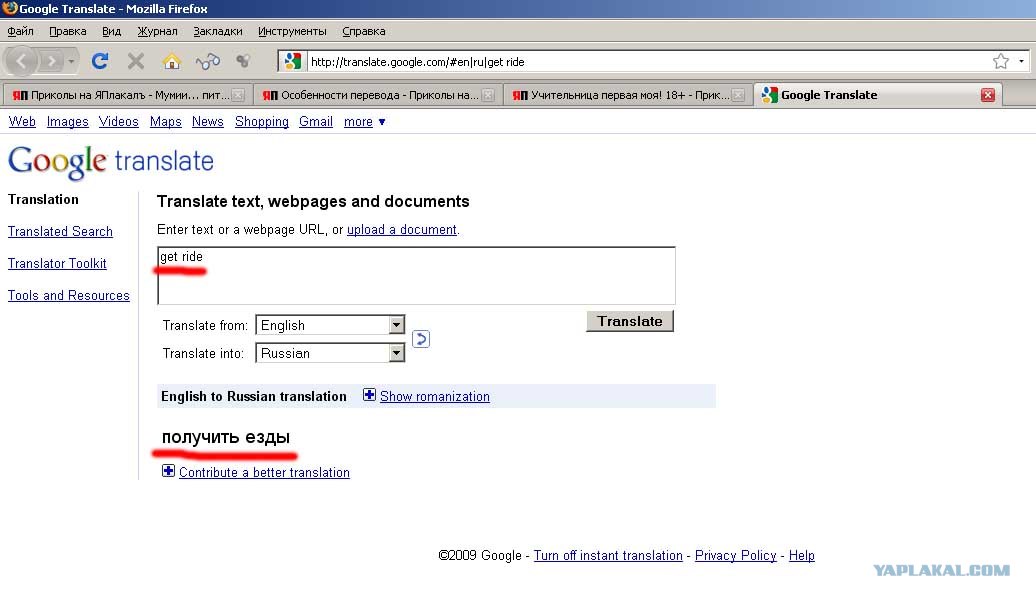Open the News link
Viewport: 1036px width, 600px height.
(207, 122)
